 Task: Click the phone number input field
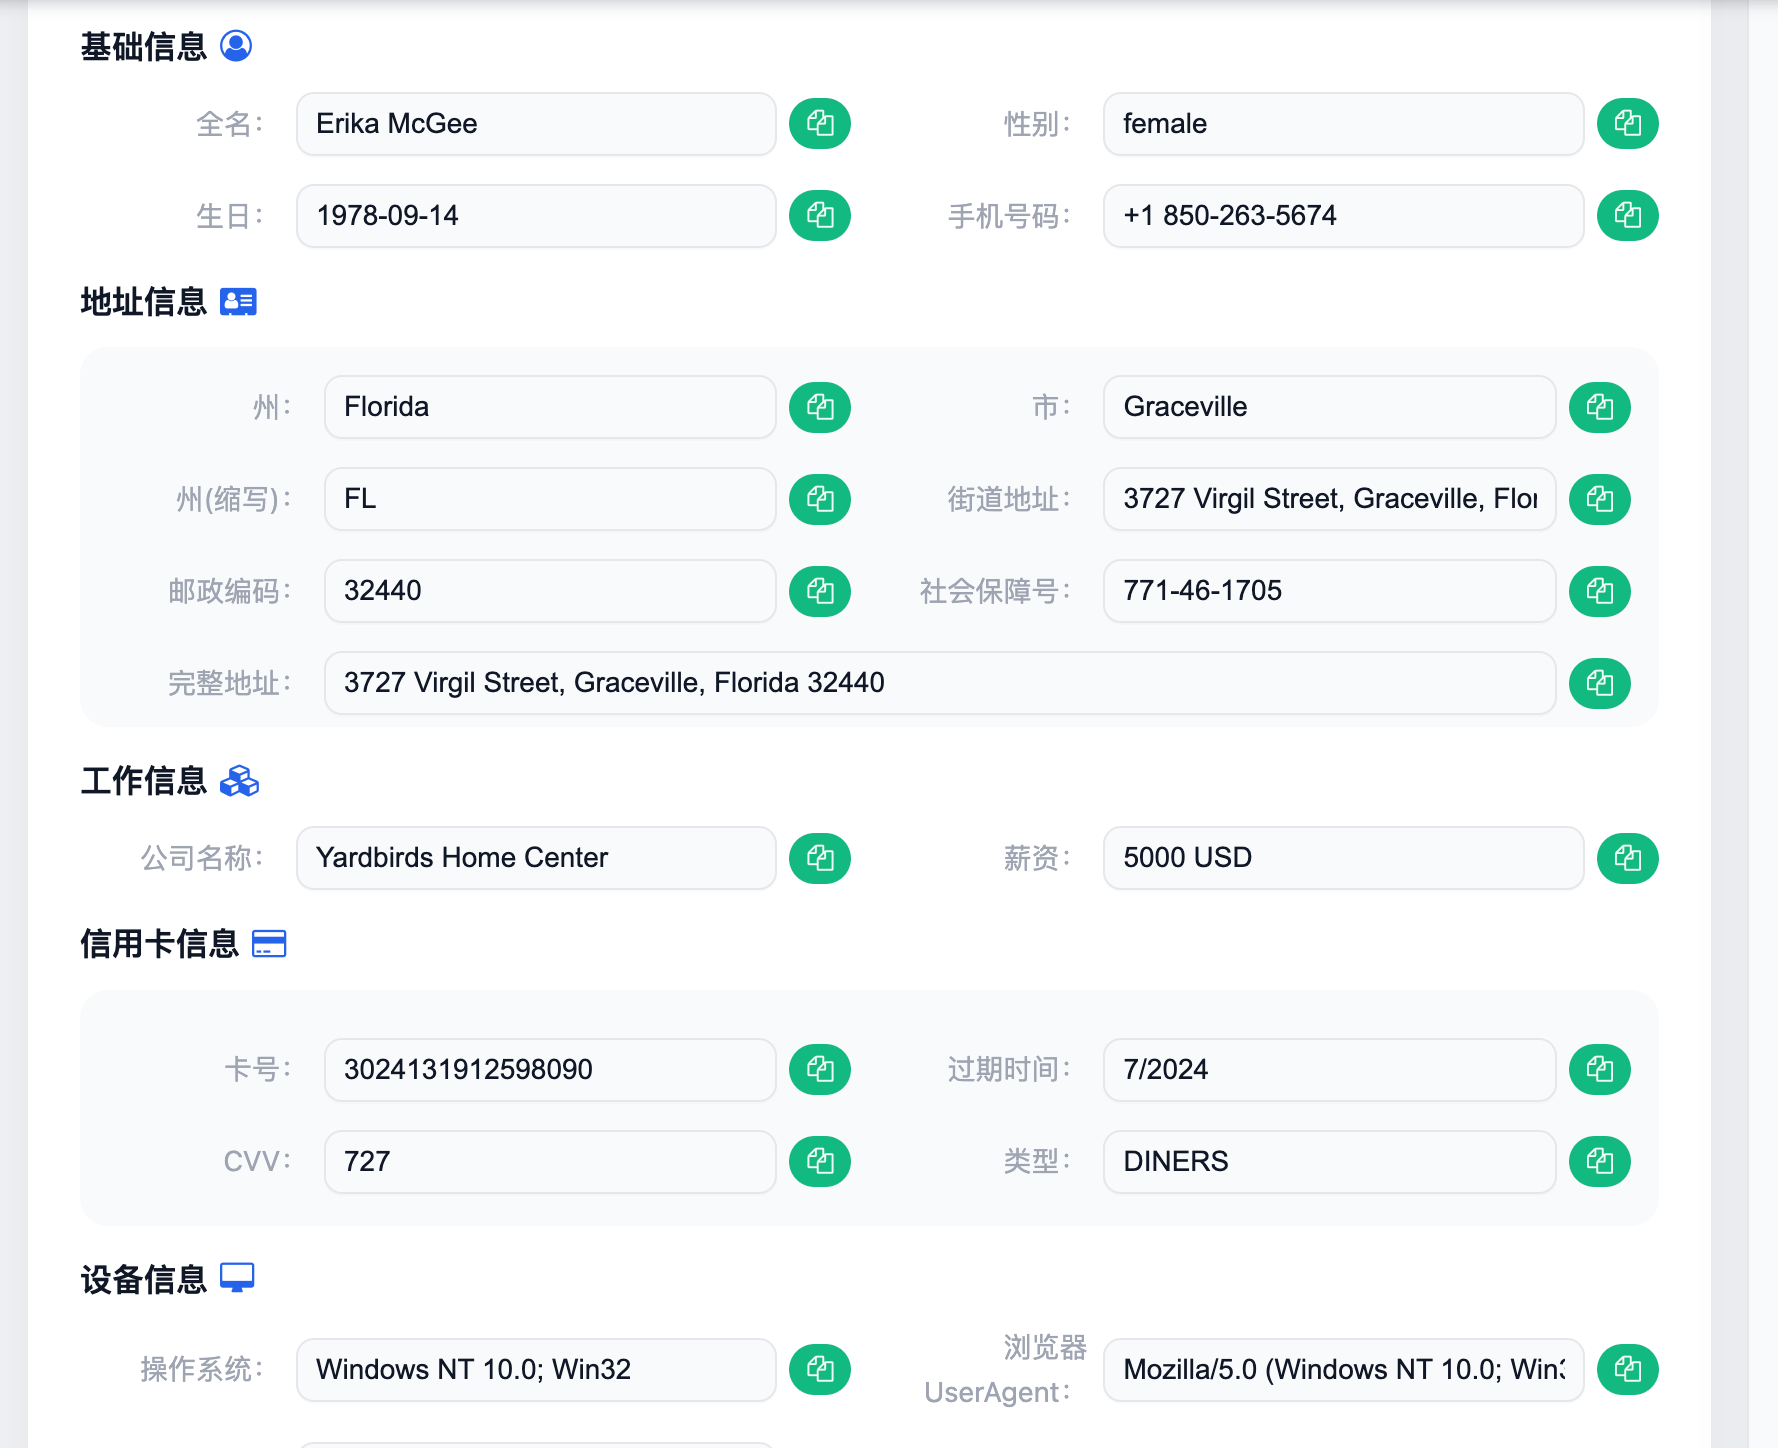(1344, 216)
